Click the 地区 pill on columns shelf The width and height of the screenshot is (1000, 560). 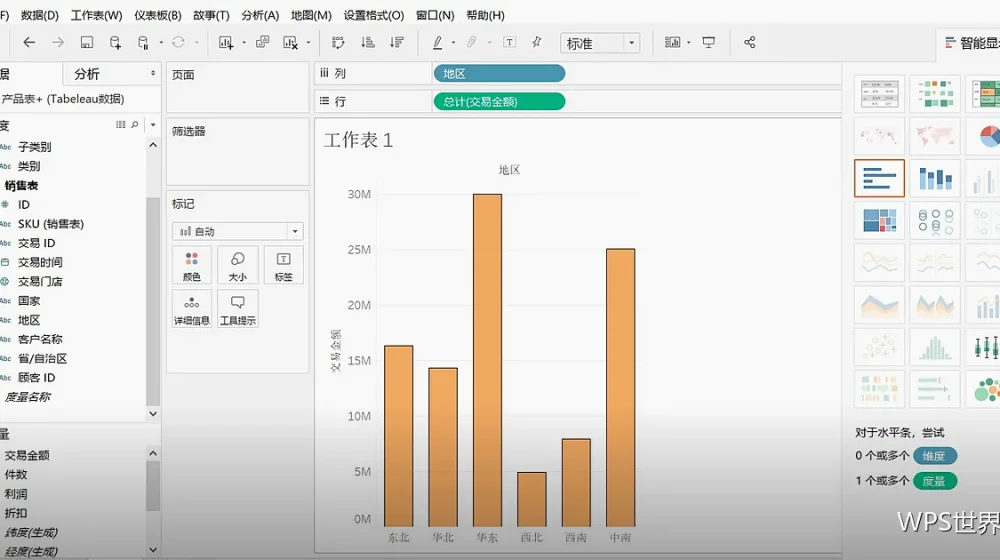tap(499, 73)
